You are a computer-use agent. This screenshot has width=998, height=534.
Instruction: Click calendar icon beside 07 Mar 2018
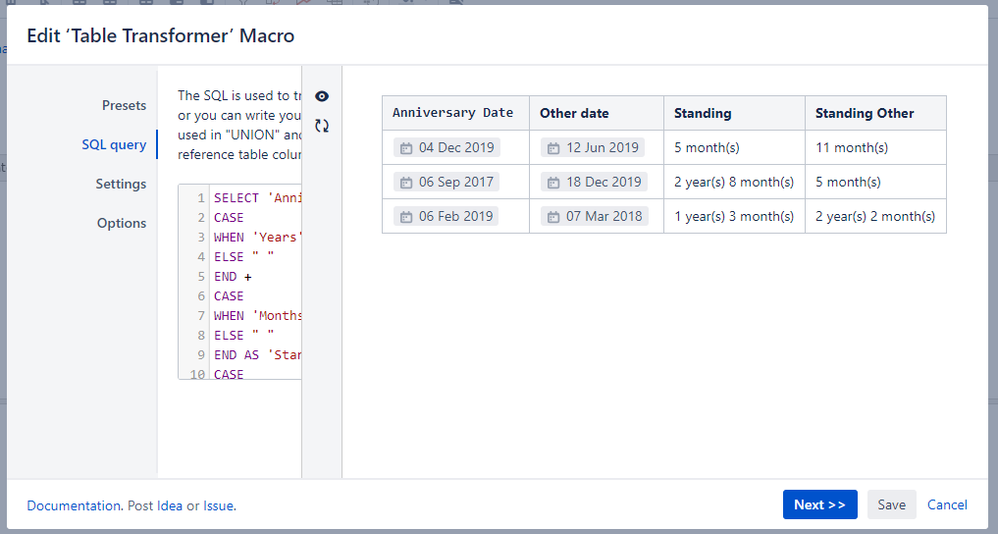click(554, 217)
